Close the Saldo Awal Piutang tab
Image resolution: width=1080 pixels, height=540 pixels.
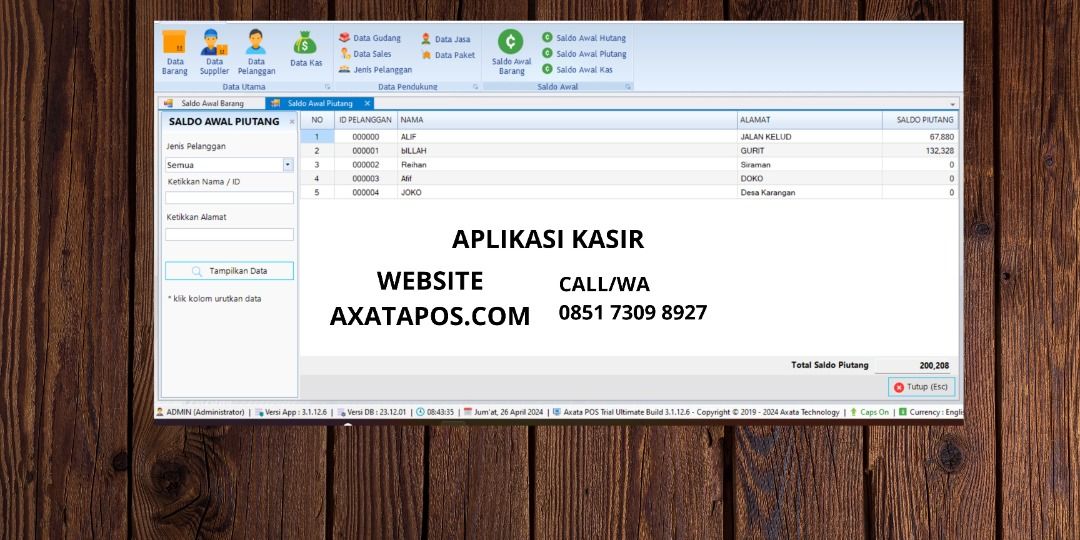tap(367, 103)
